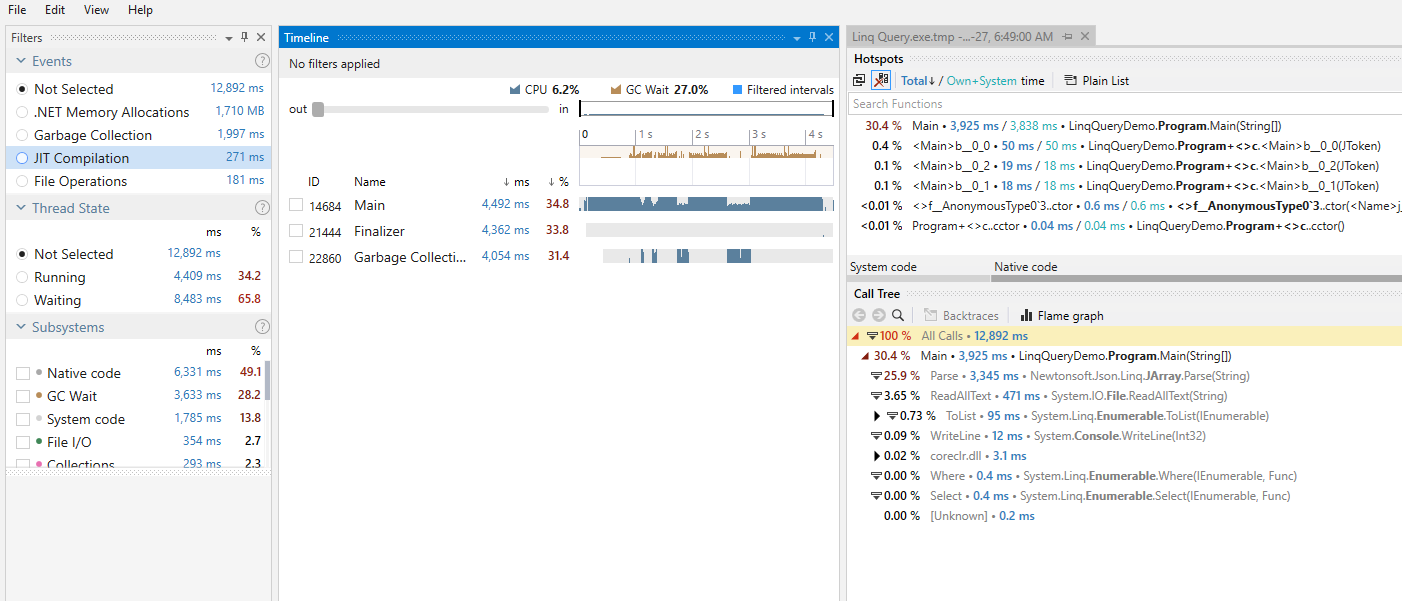Click the folding icon left of Hotspots toolbar

click(860, 80)
